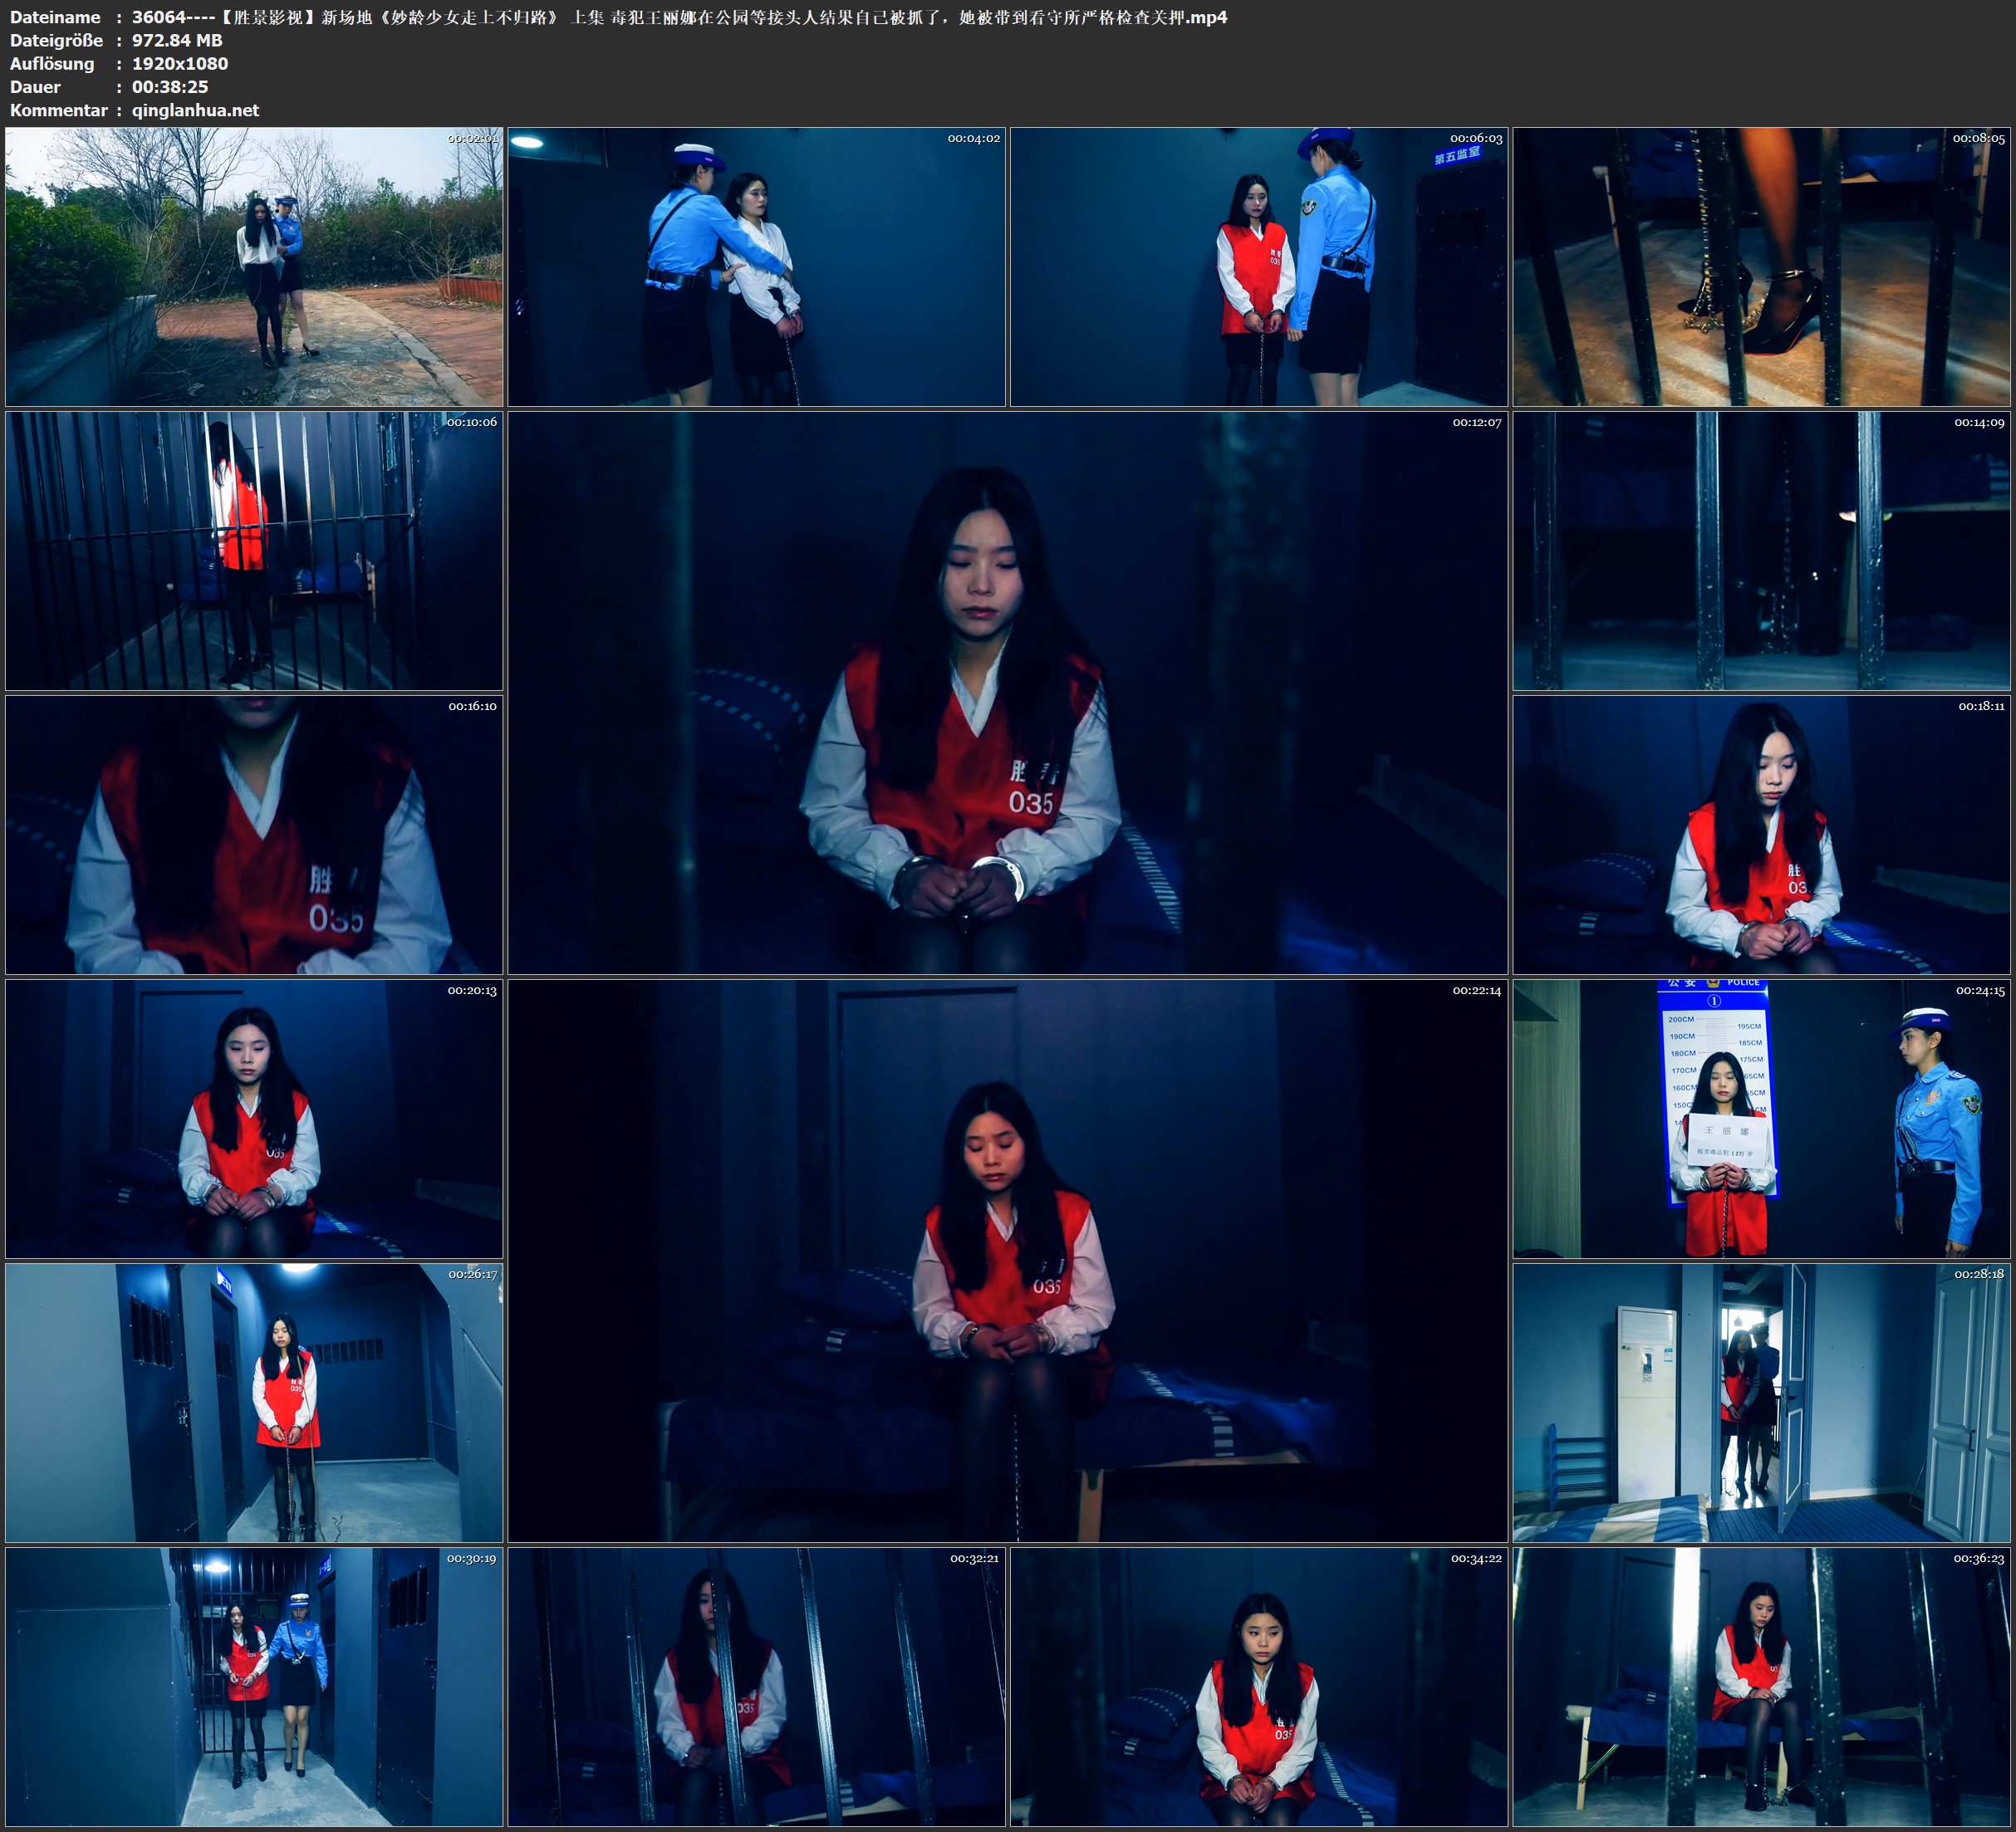Open the 00:28:18 doorway frame
The height and width of the screenshot is (1832, 2016).
pos(1762,1403)
